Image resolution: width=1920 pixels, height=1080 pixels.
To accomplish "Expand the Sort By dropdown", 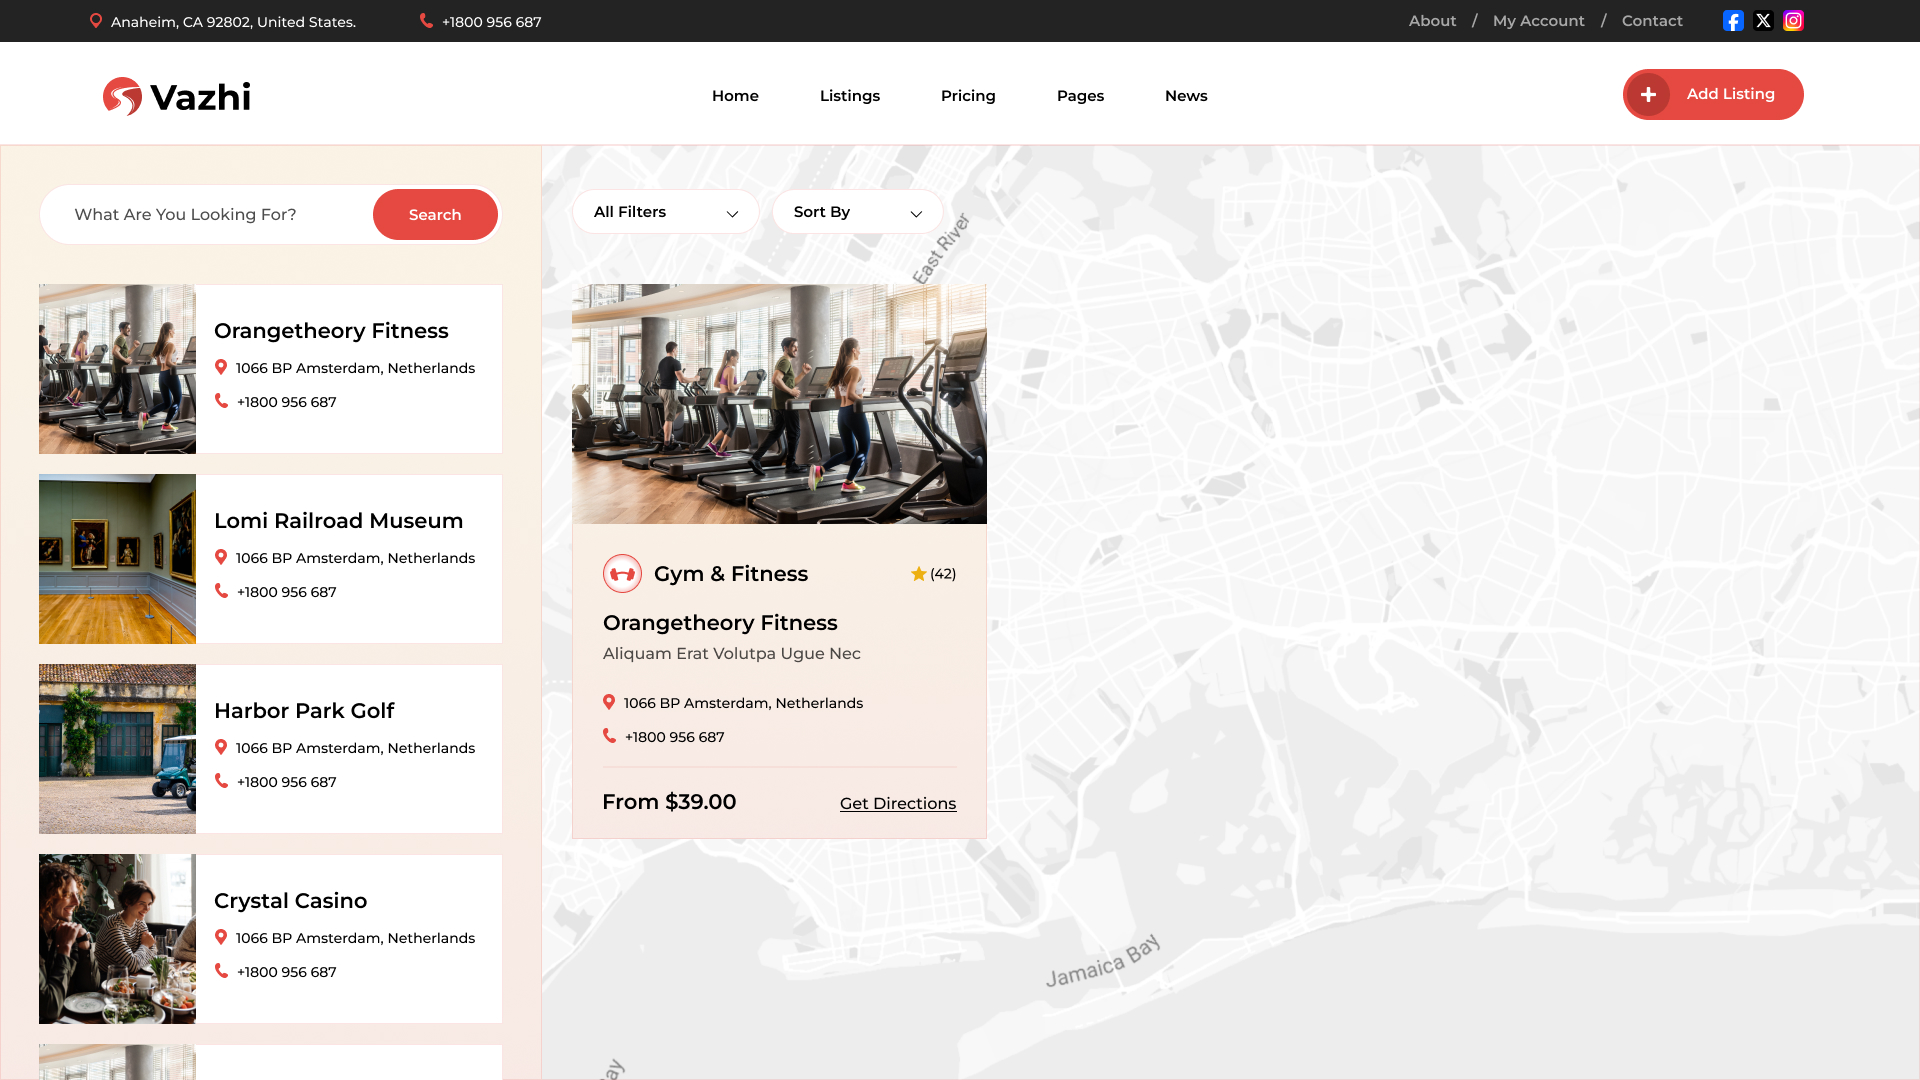I will click(x=856, y=211).
